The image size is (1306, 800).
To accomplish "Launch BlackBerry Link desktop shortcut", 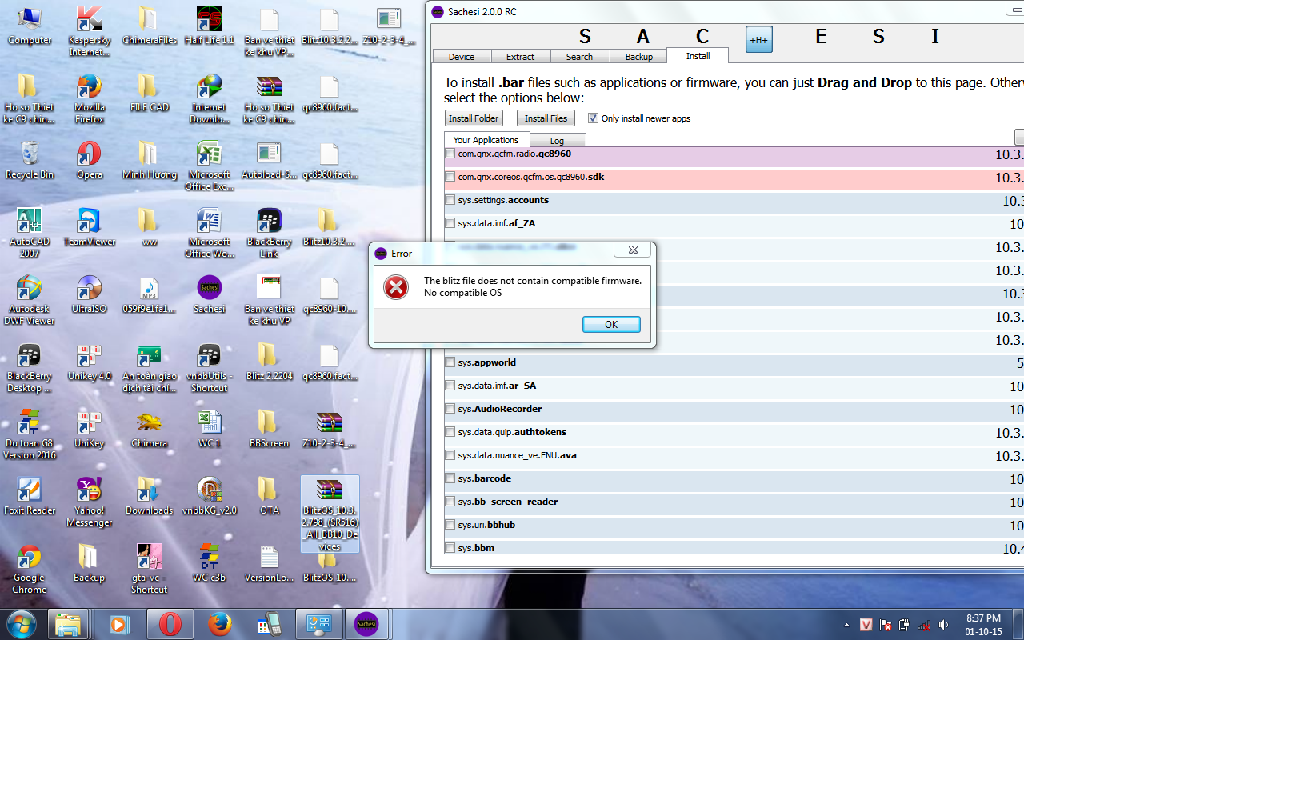I will click(x=268, y=232).
